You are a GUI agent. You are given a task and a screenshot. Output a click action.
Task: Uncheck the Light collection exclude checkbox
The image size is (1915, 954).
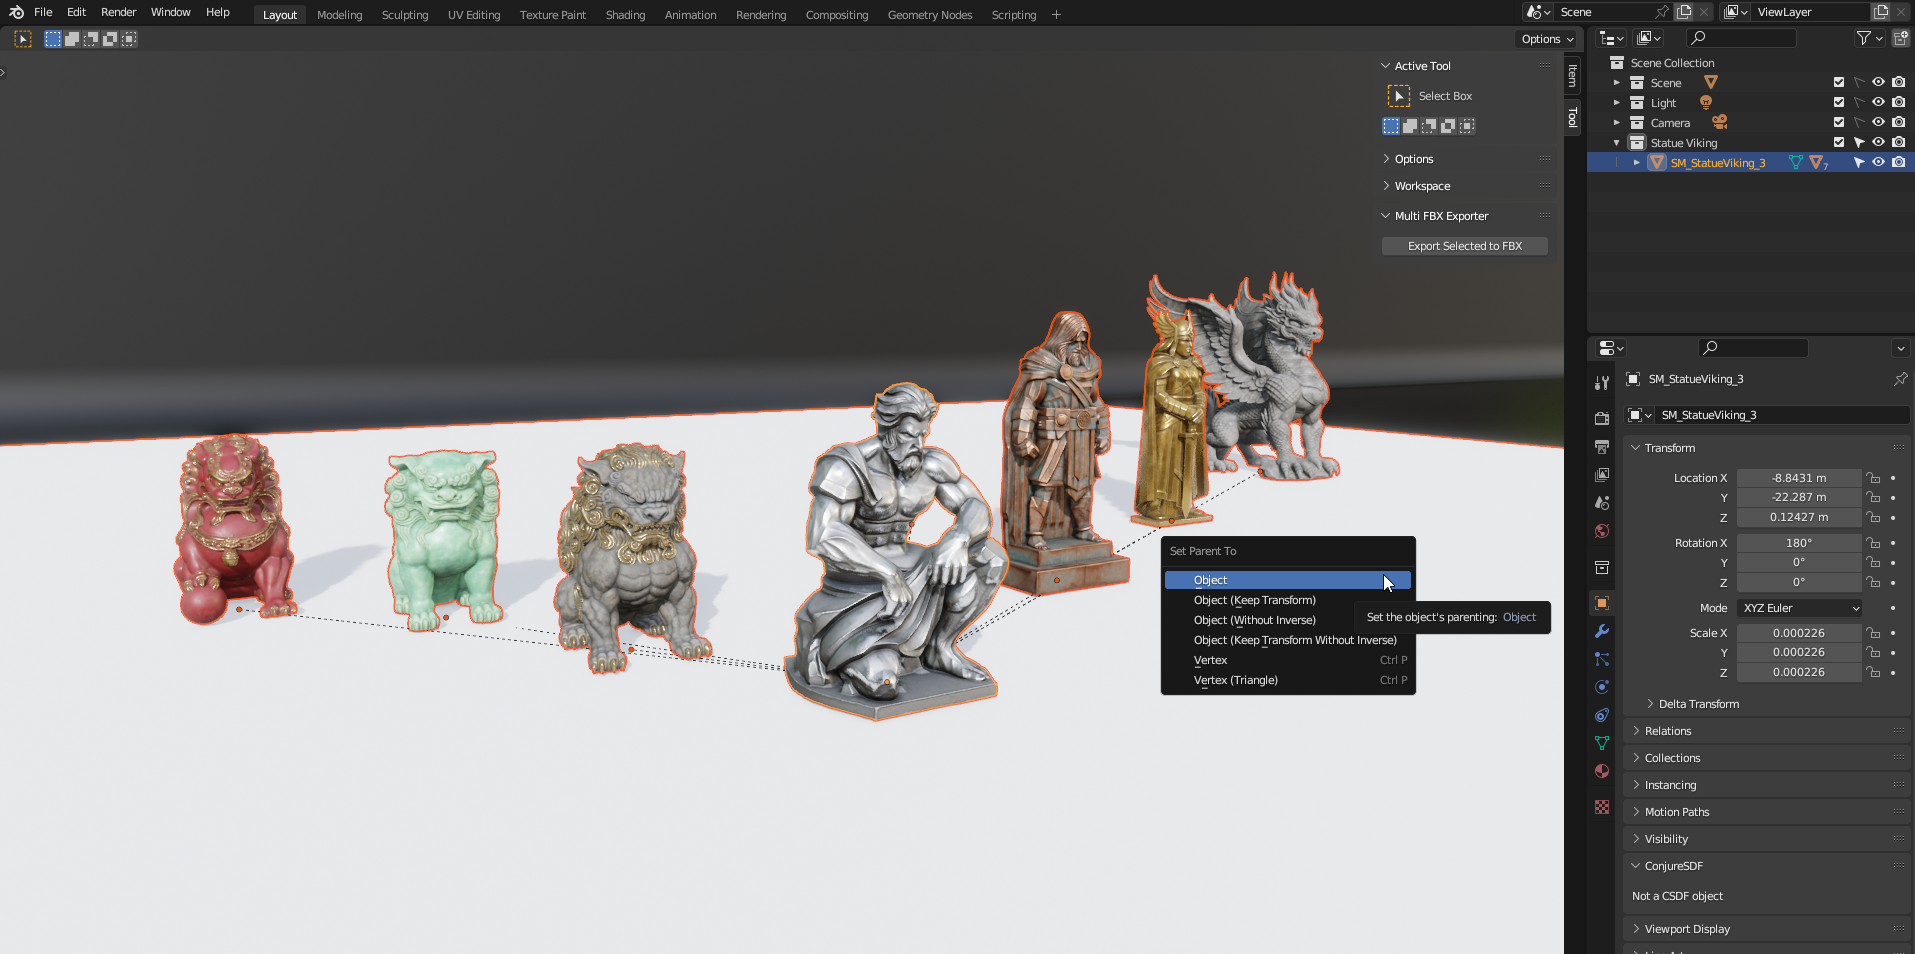(1839, 103)
